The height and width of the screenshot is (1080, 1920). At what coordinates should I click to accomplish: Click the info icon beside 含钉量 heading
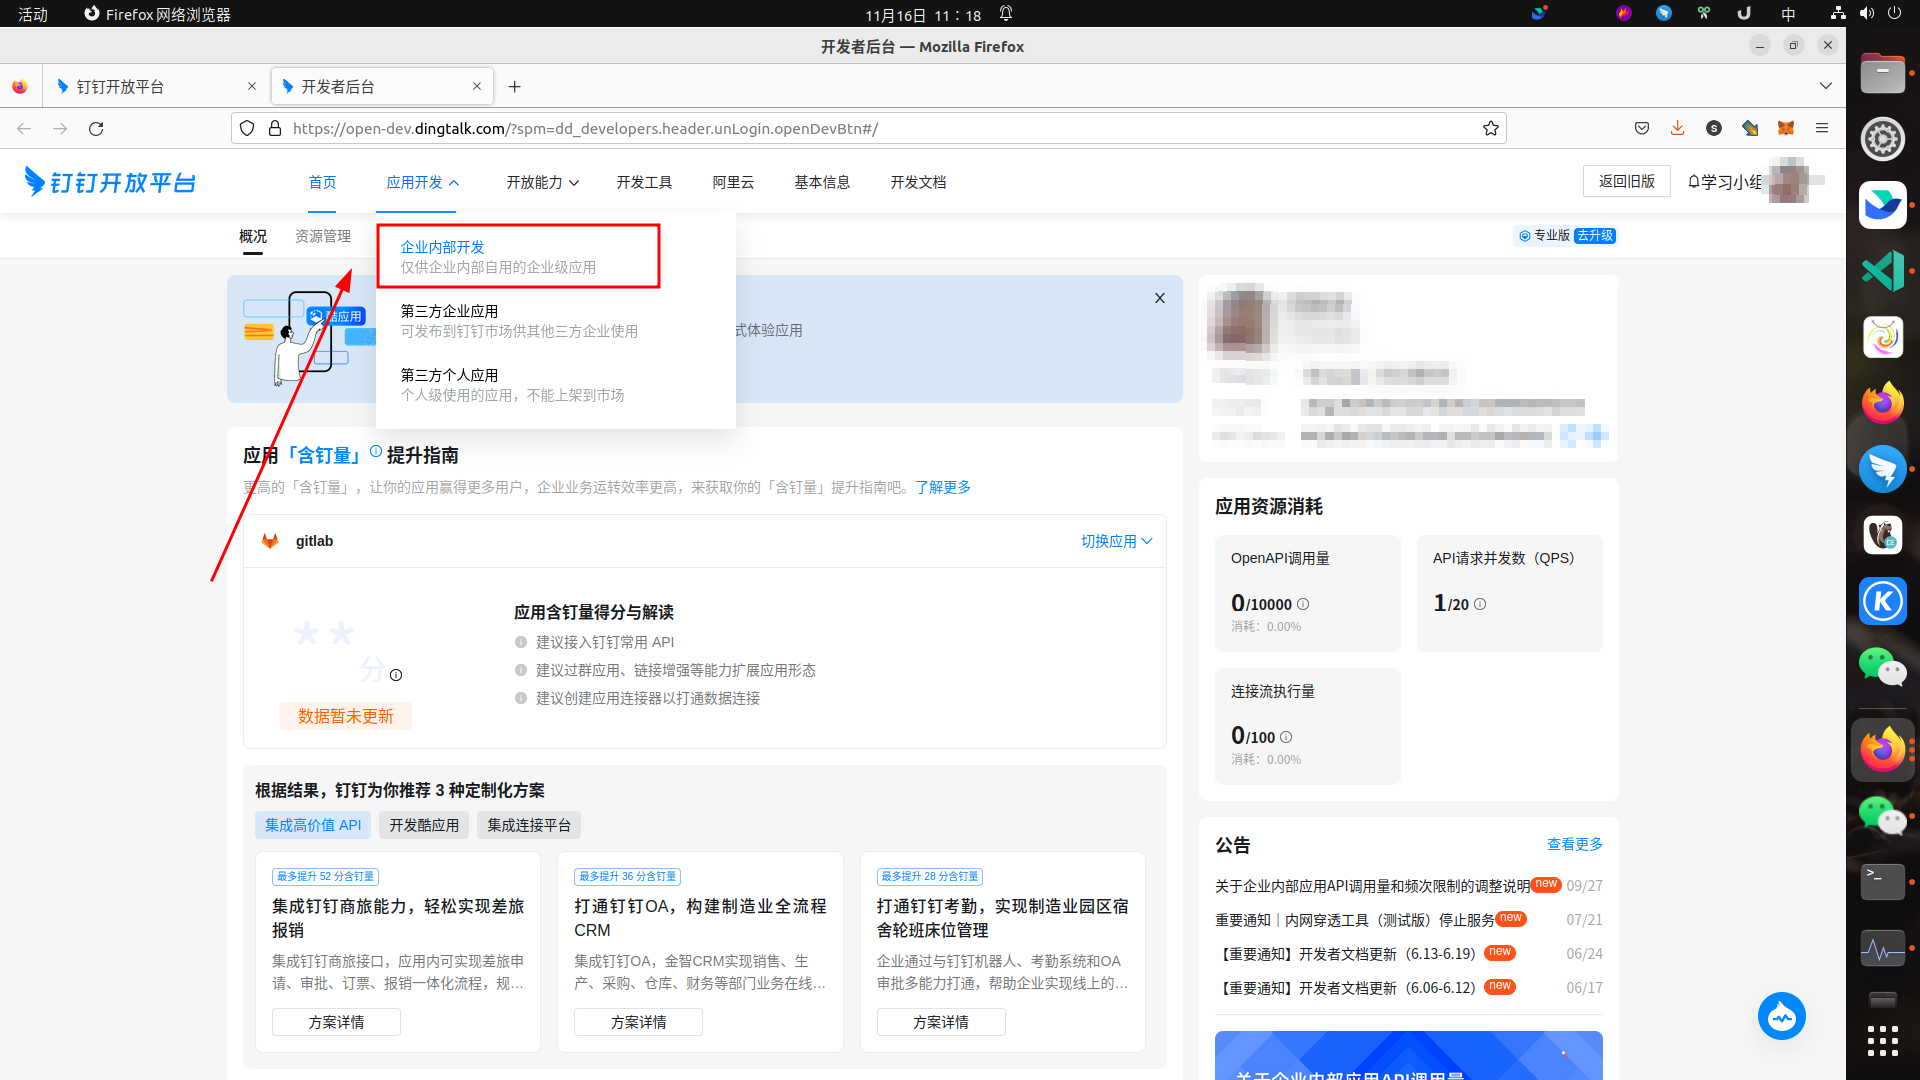pos(376,452)
